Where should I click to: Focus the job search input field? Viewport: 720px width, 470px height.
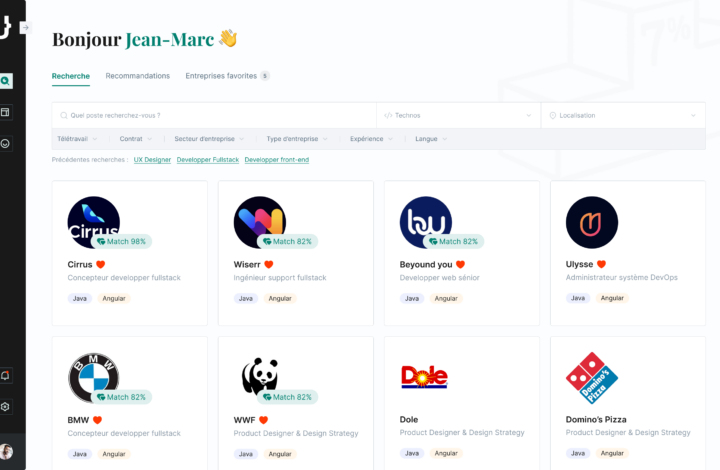point(214,115)
